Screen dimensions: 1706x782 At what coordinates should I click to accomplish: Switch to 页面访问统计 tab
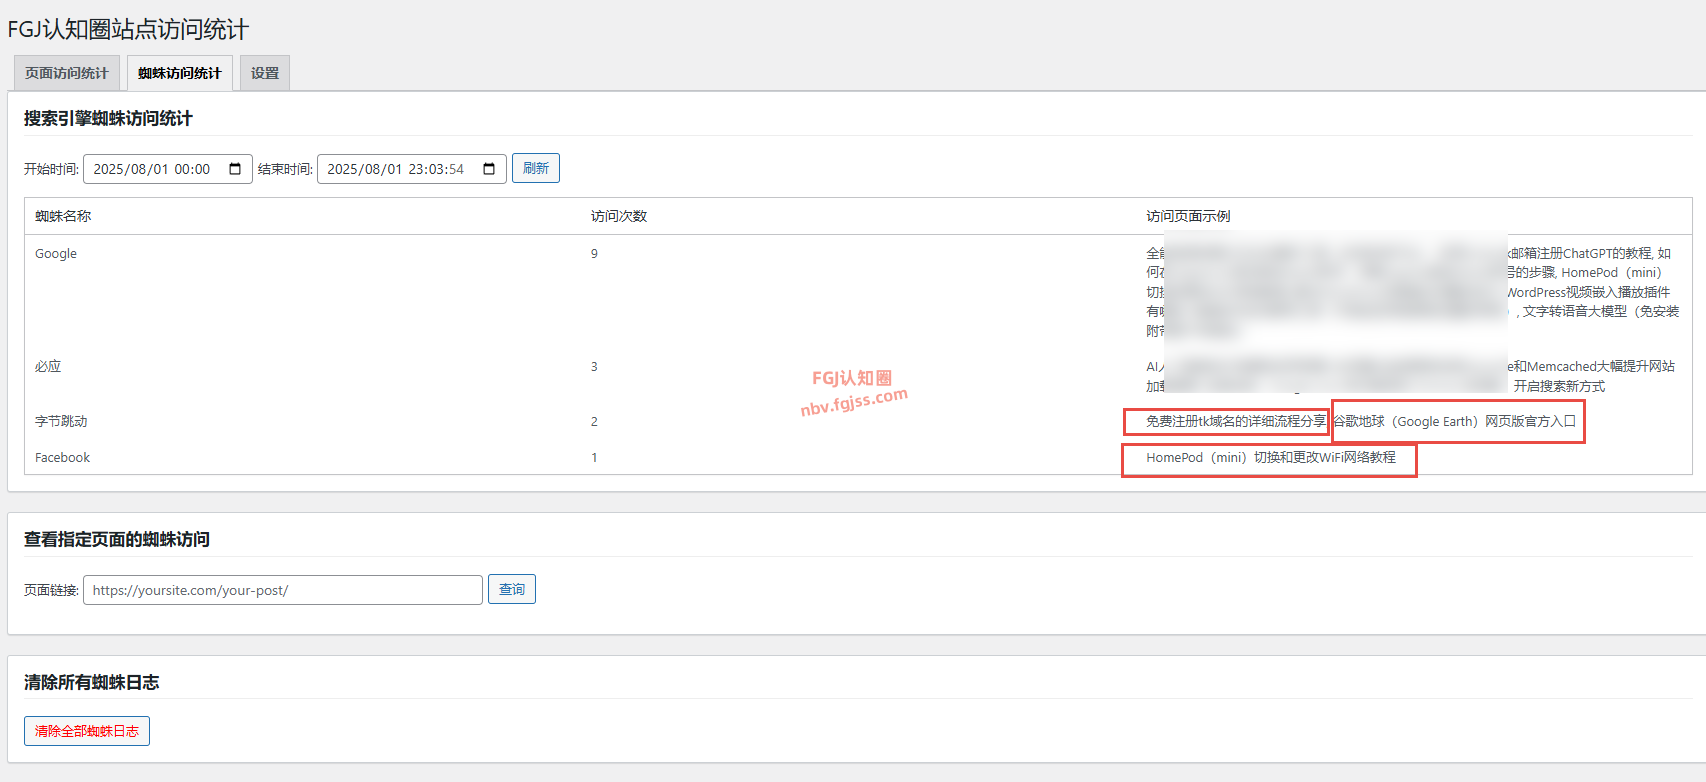(67, 73)
